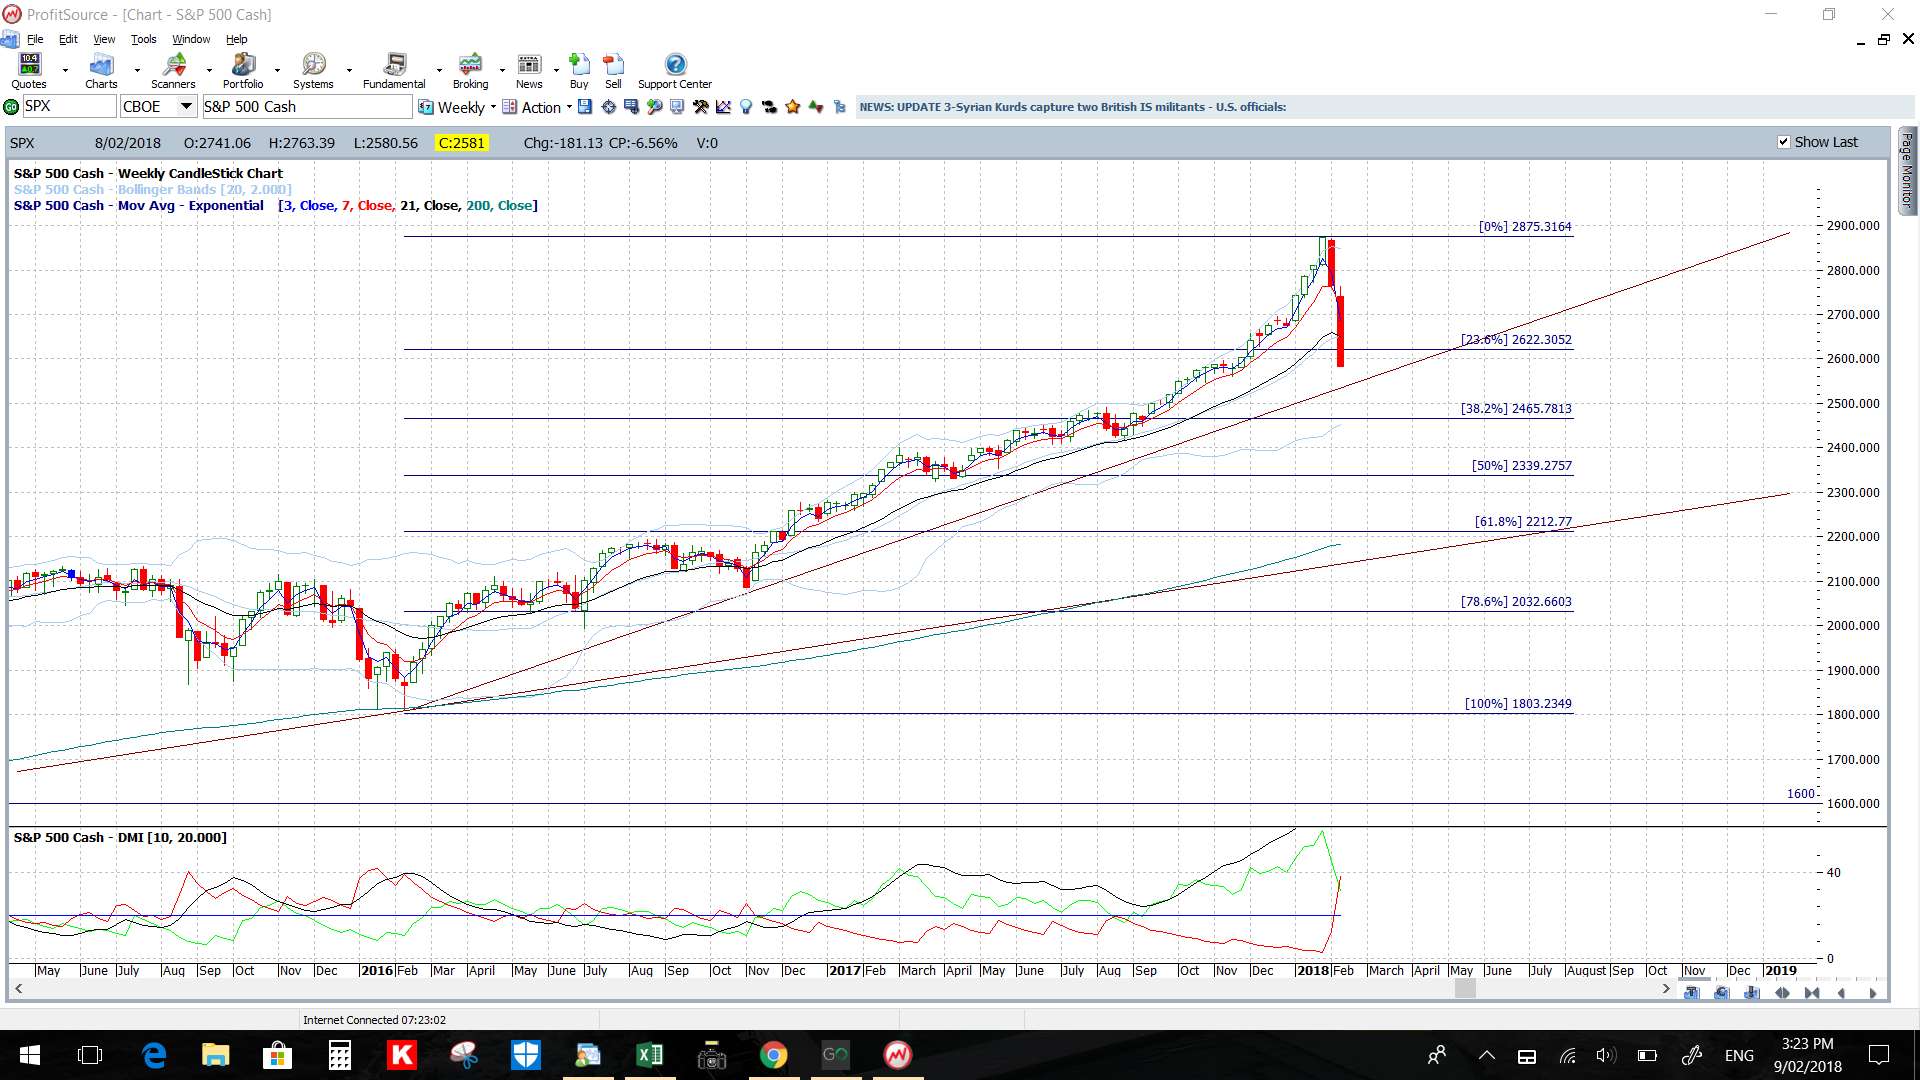Viewport: 1920px width, 1080px height.
Task: Click the compress time axis bowtie icon
Action: pos(1812,993)
